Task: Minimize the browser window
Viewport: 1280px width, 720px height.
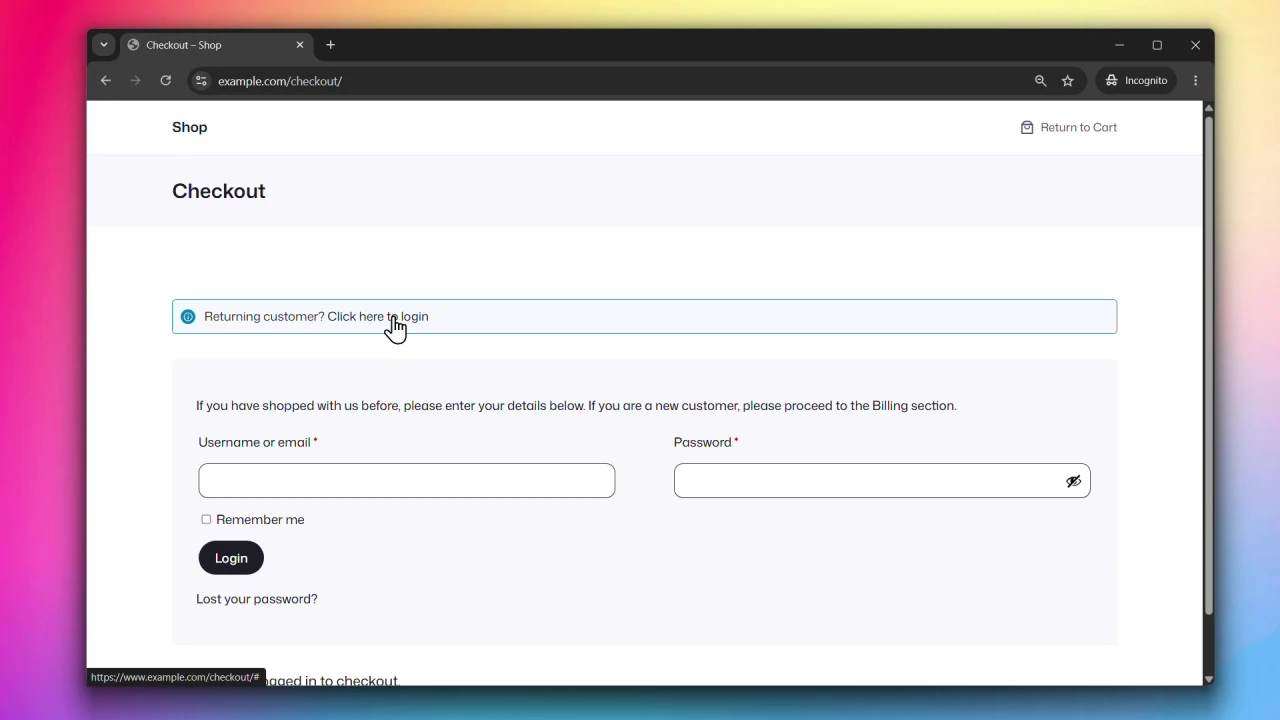Action: (x=1120, y=45)
